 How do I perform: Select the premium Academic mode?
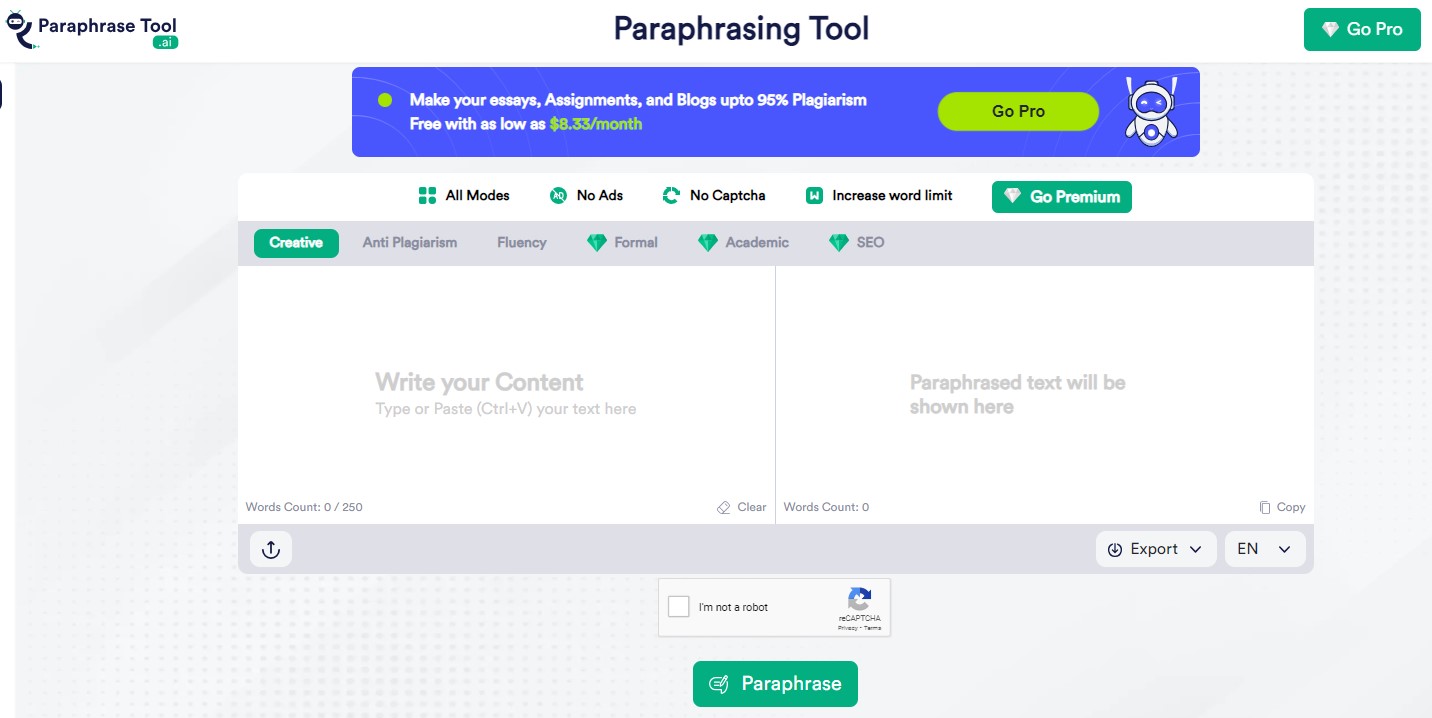coord(743,243)
